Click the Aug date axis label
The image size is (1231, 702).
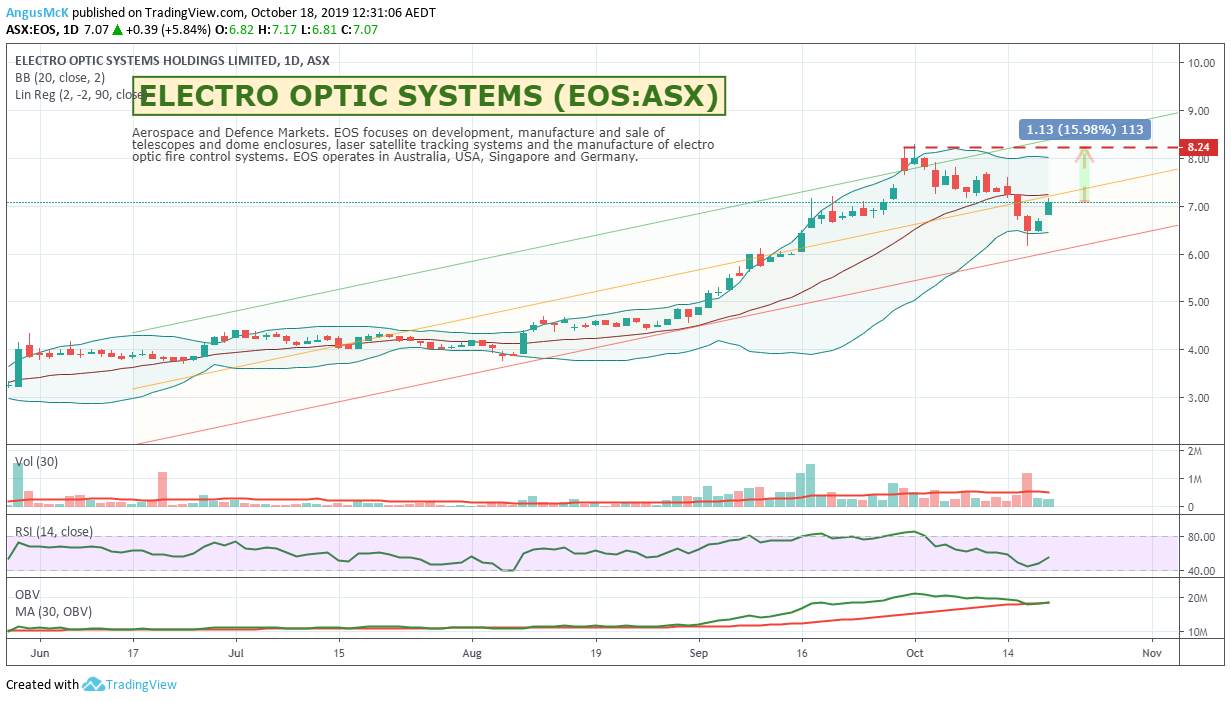click(x=472, y=651)
